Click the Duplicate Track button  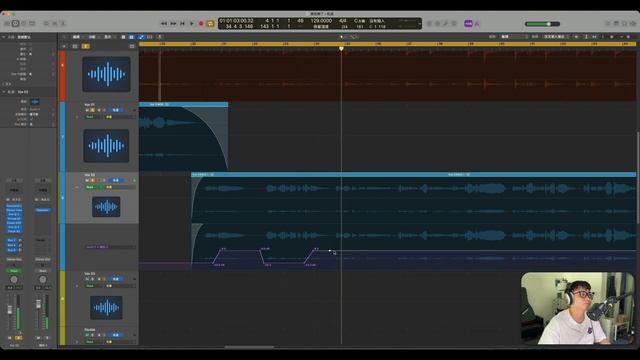[75, 46]
